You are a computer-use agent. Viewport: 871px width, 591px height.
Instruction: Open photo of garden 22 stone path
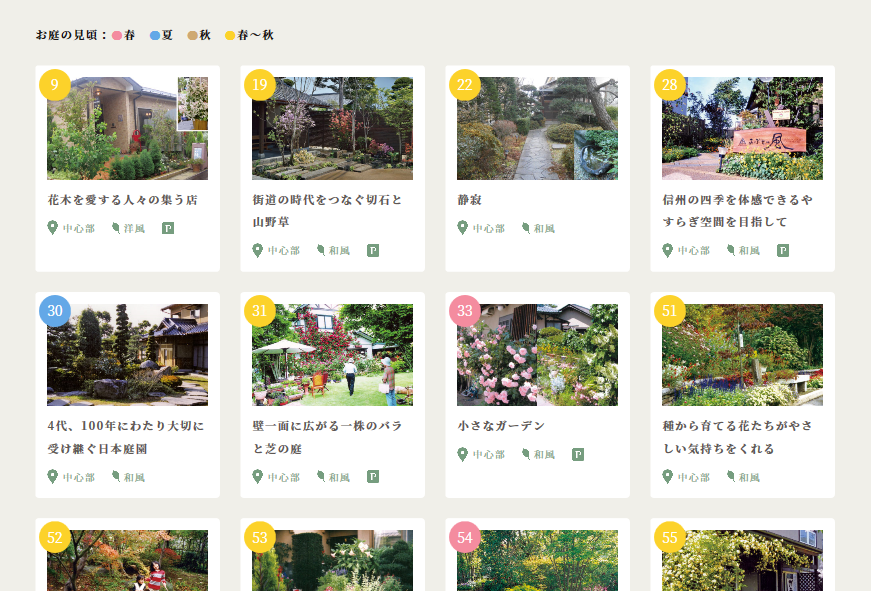(537, 128)
